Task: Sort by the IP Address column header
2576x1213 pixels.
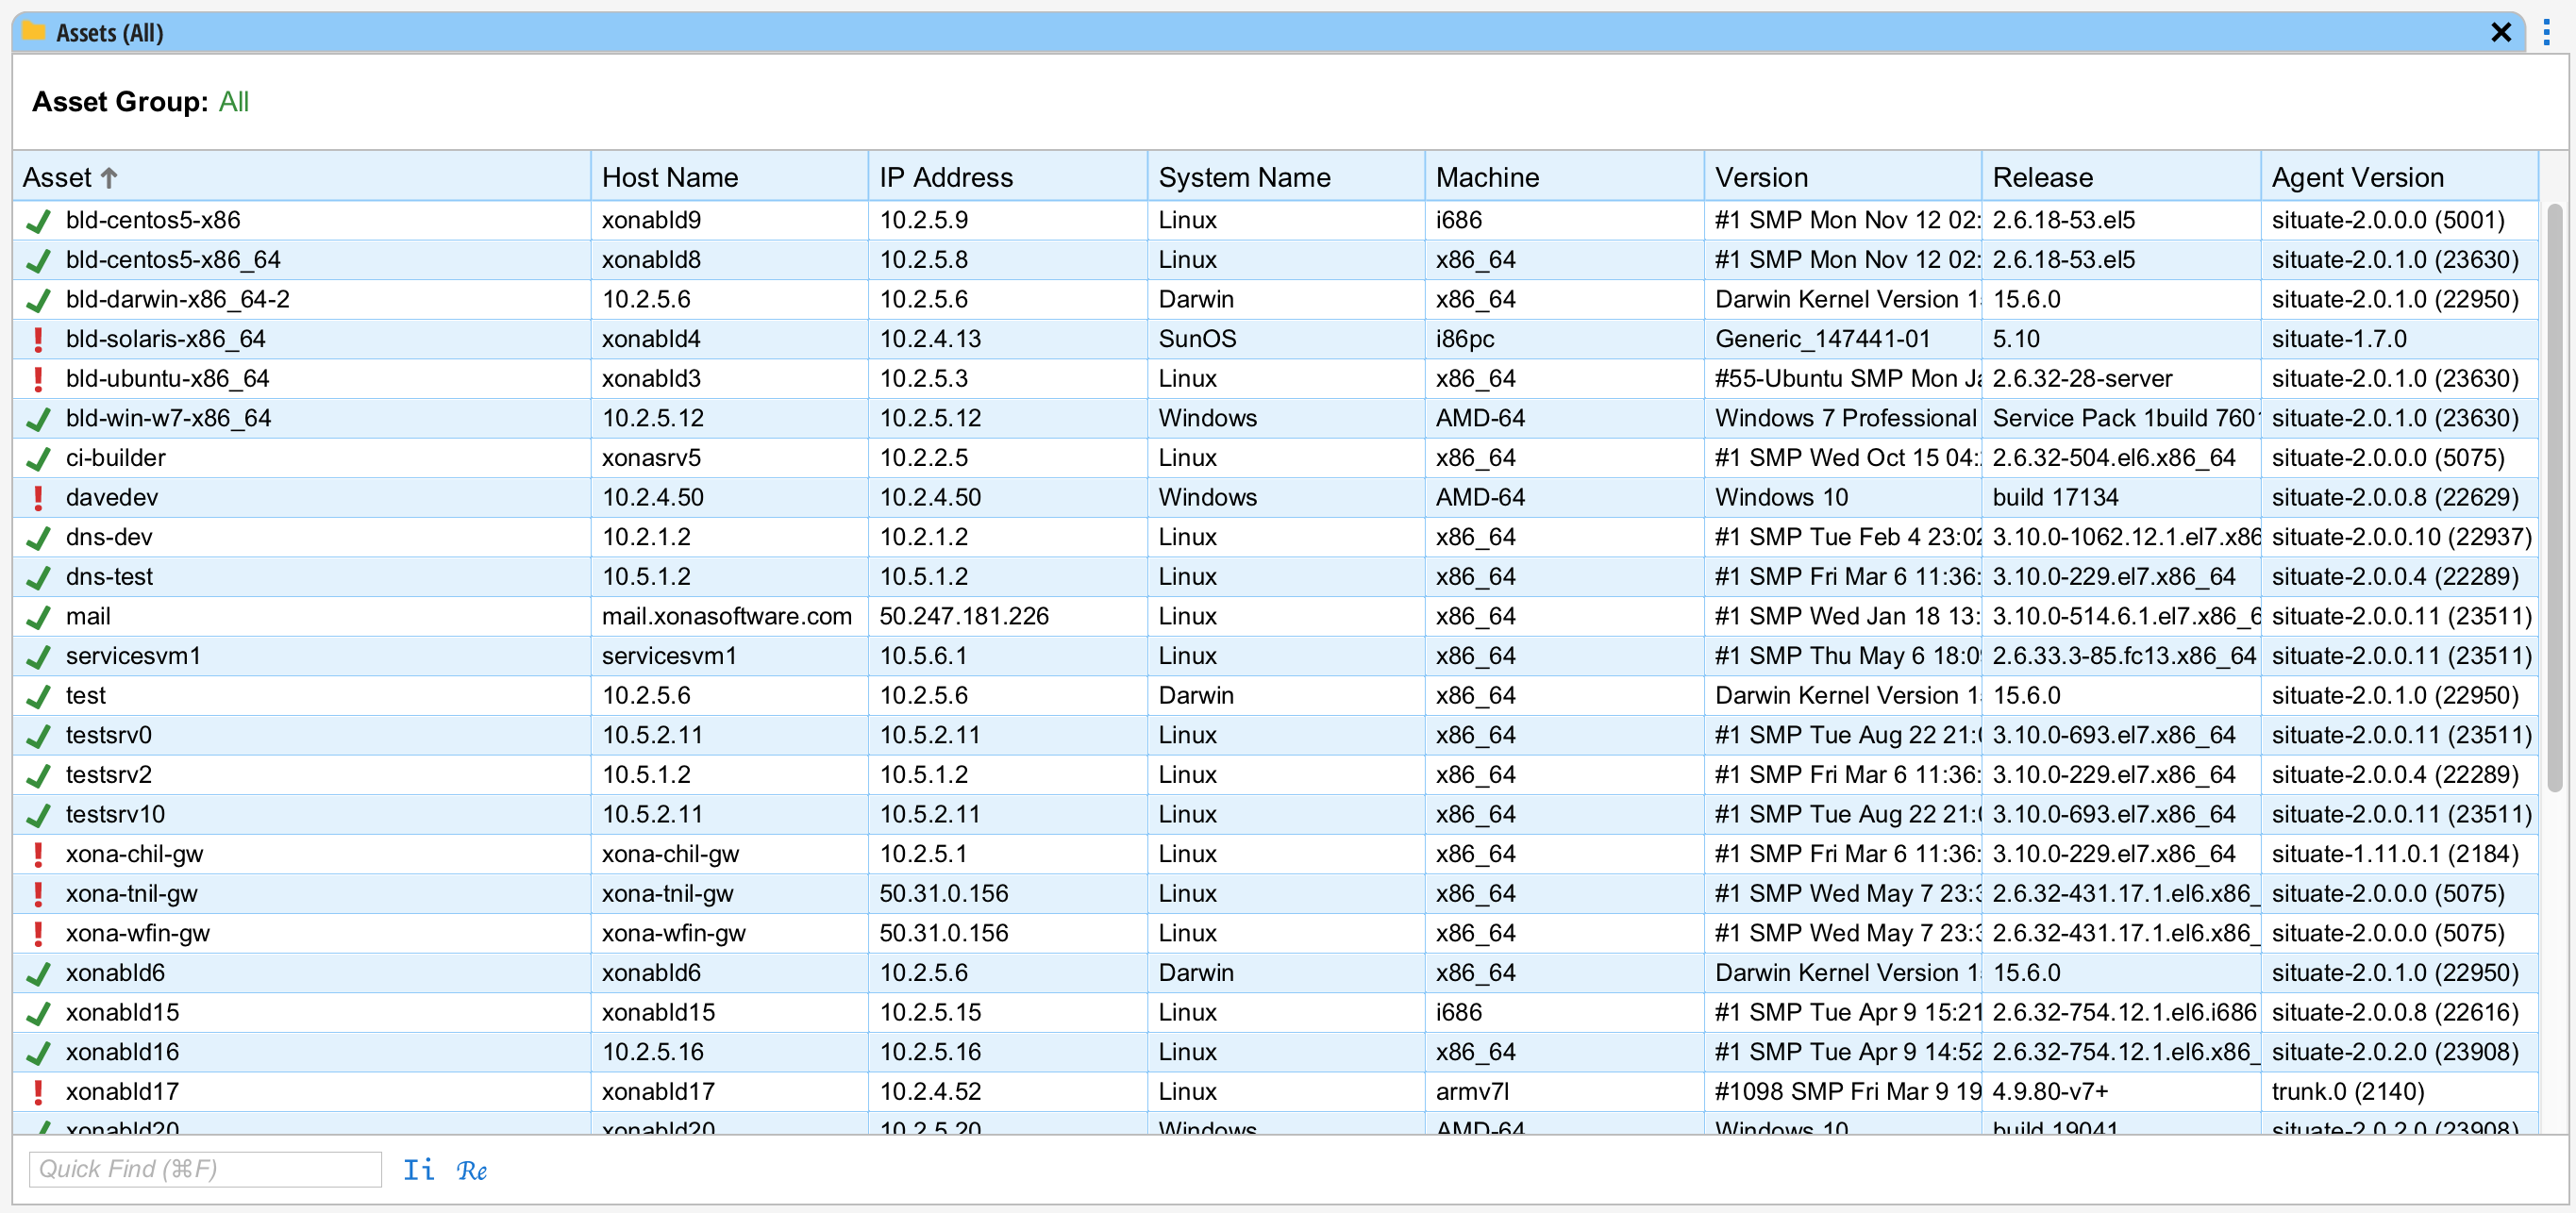Action: [x=945, y=177]
